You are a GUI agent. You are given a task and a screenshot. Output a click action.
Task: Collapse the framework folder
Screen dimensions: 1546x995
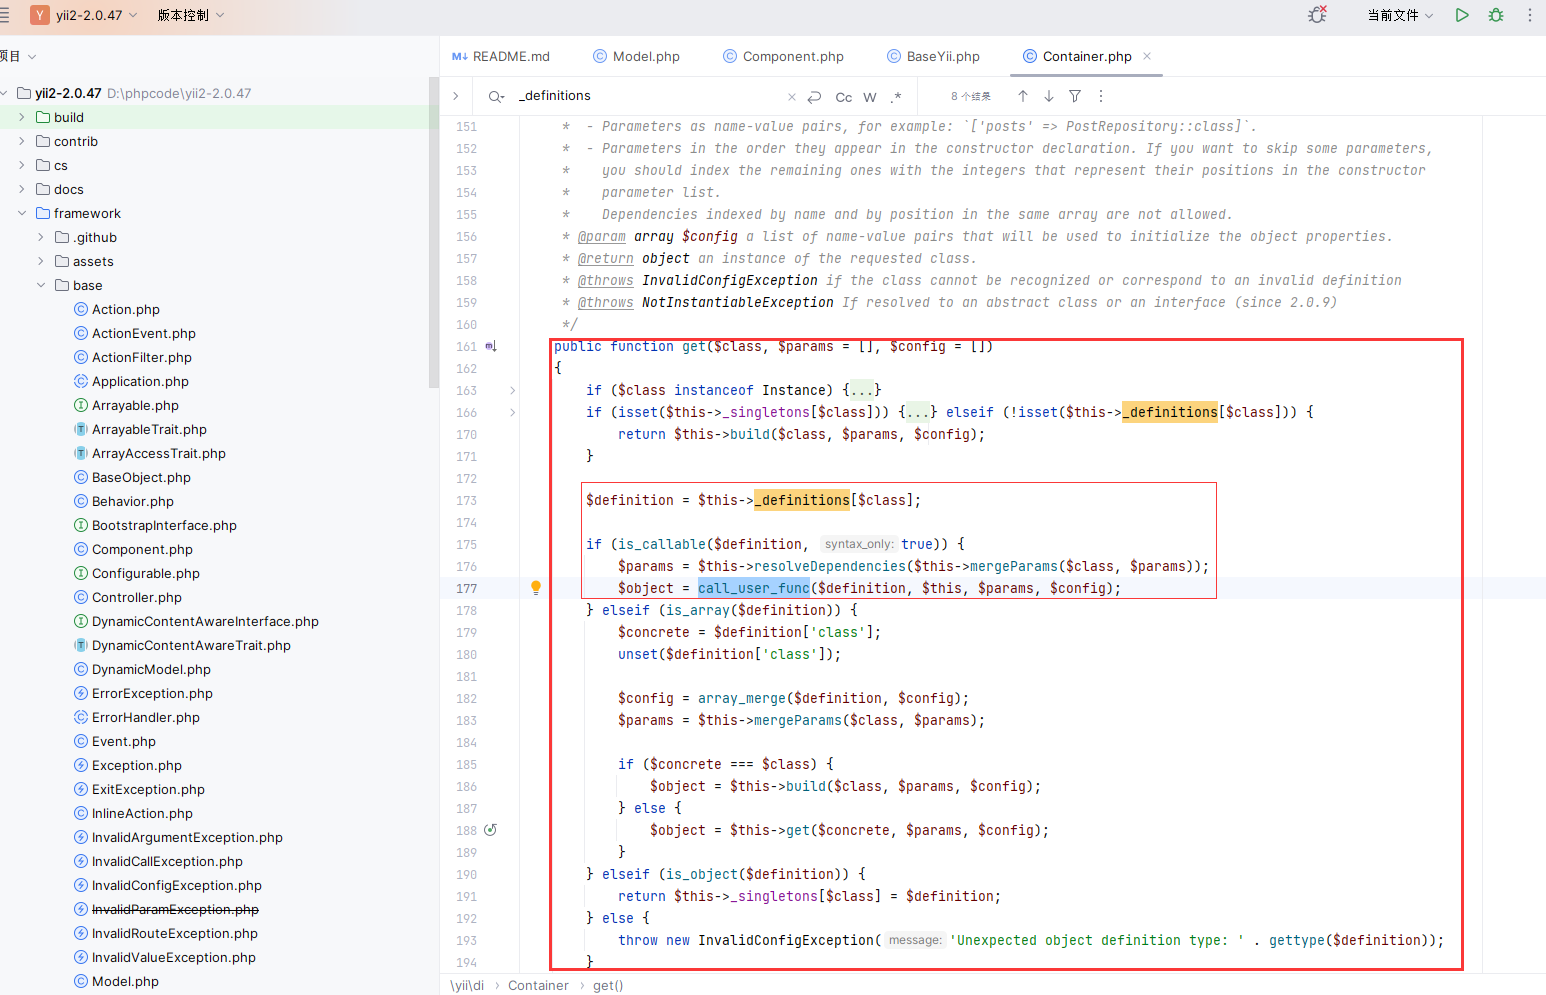(22, 213)
